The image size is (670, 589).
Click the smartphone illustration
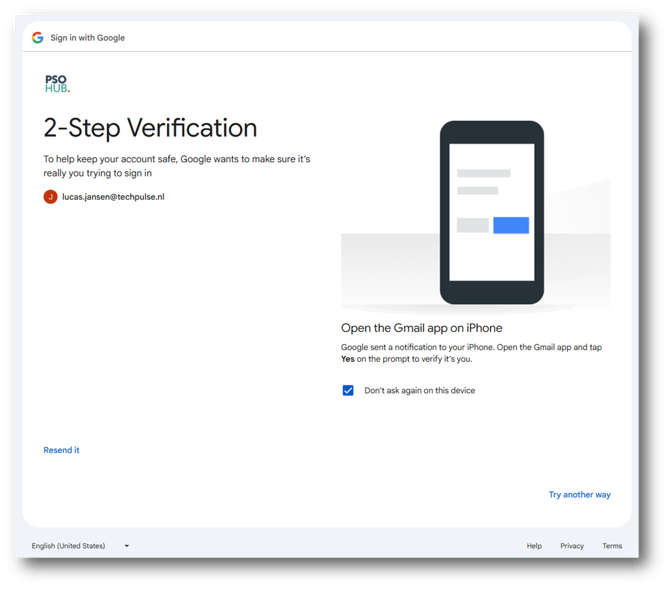[x=491, y=212]
